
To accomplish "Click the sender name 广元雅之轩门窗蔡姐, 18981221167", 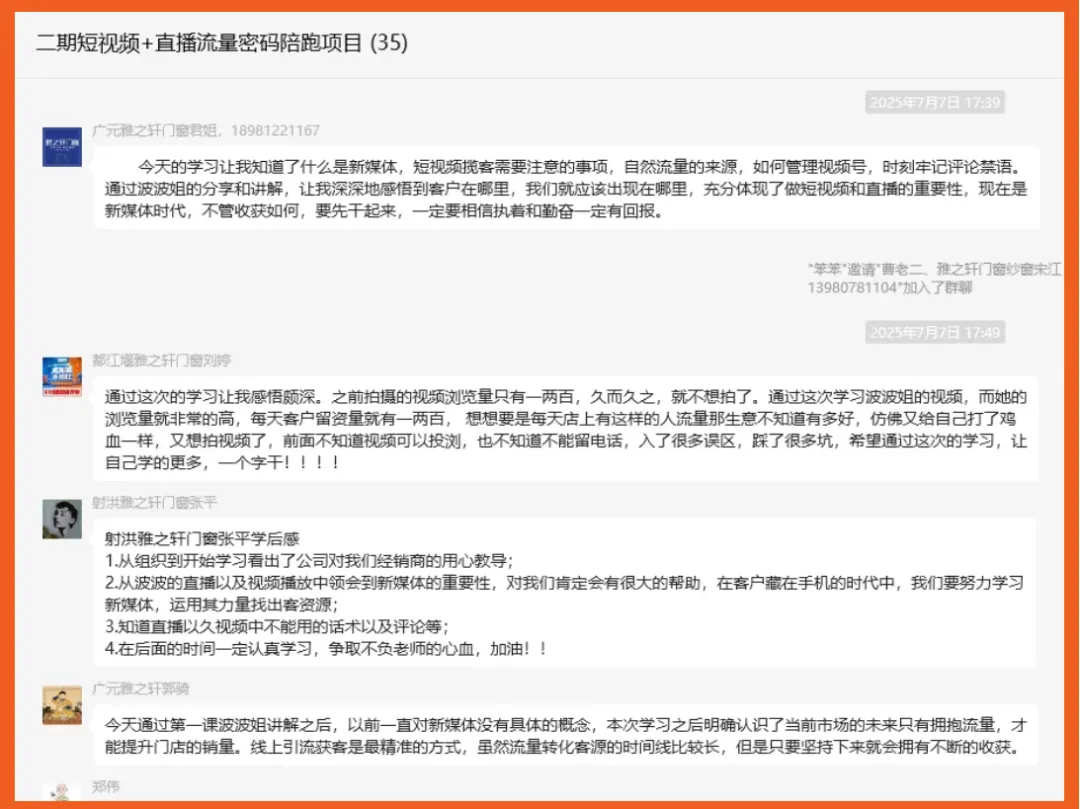I will 206,130.
